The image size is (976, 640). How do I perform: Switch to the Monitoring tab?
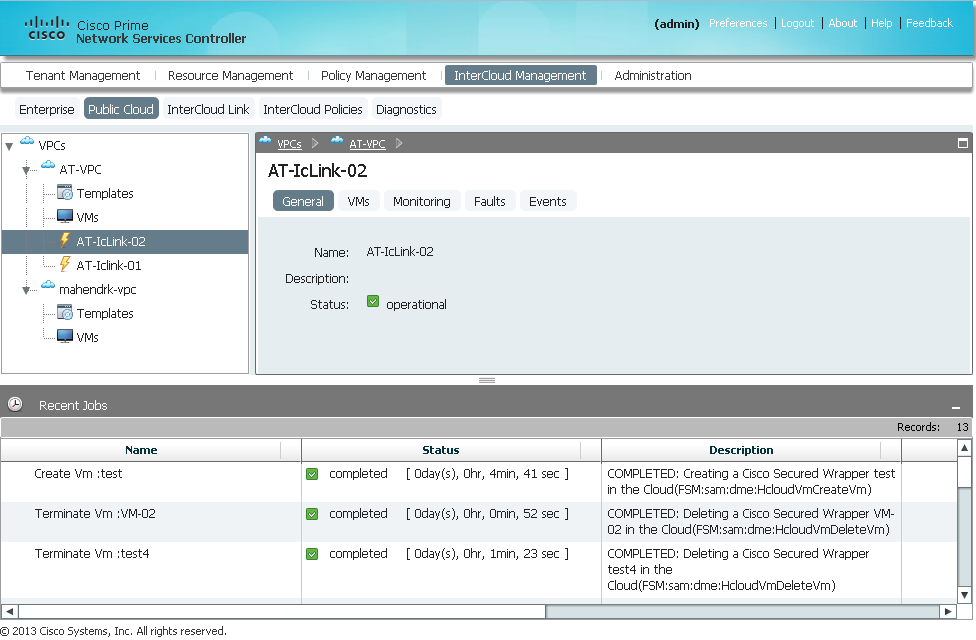(x=422, y=200)
